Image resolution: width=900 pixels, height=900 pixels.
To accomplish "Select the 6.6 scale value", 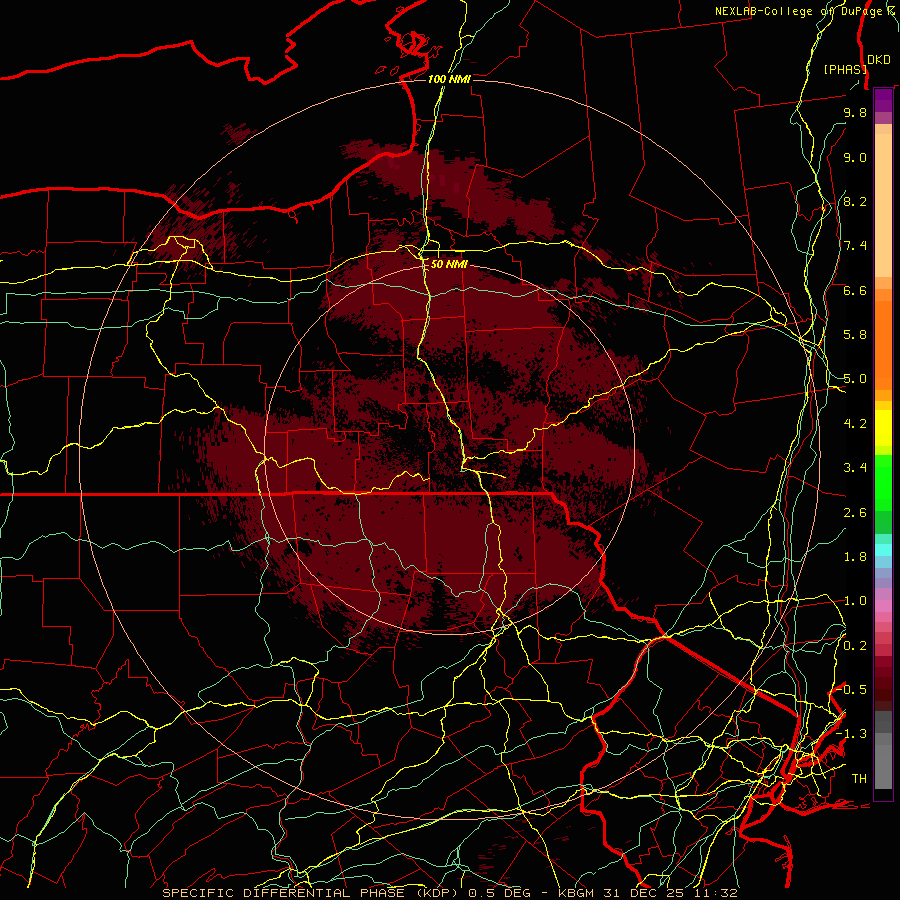I will coord(855,290).
